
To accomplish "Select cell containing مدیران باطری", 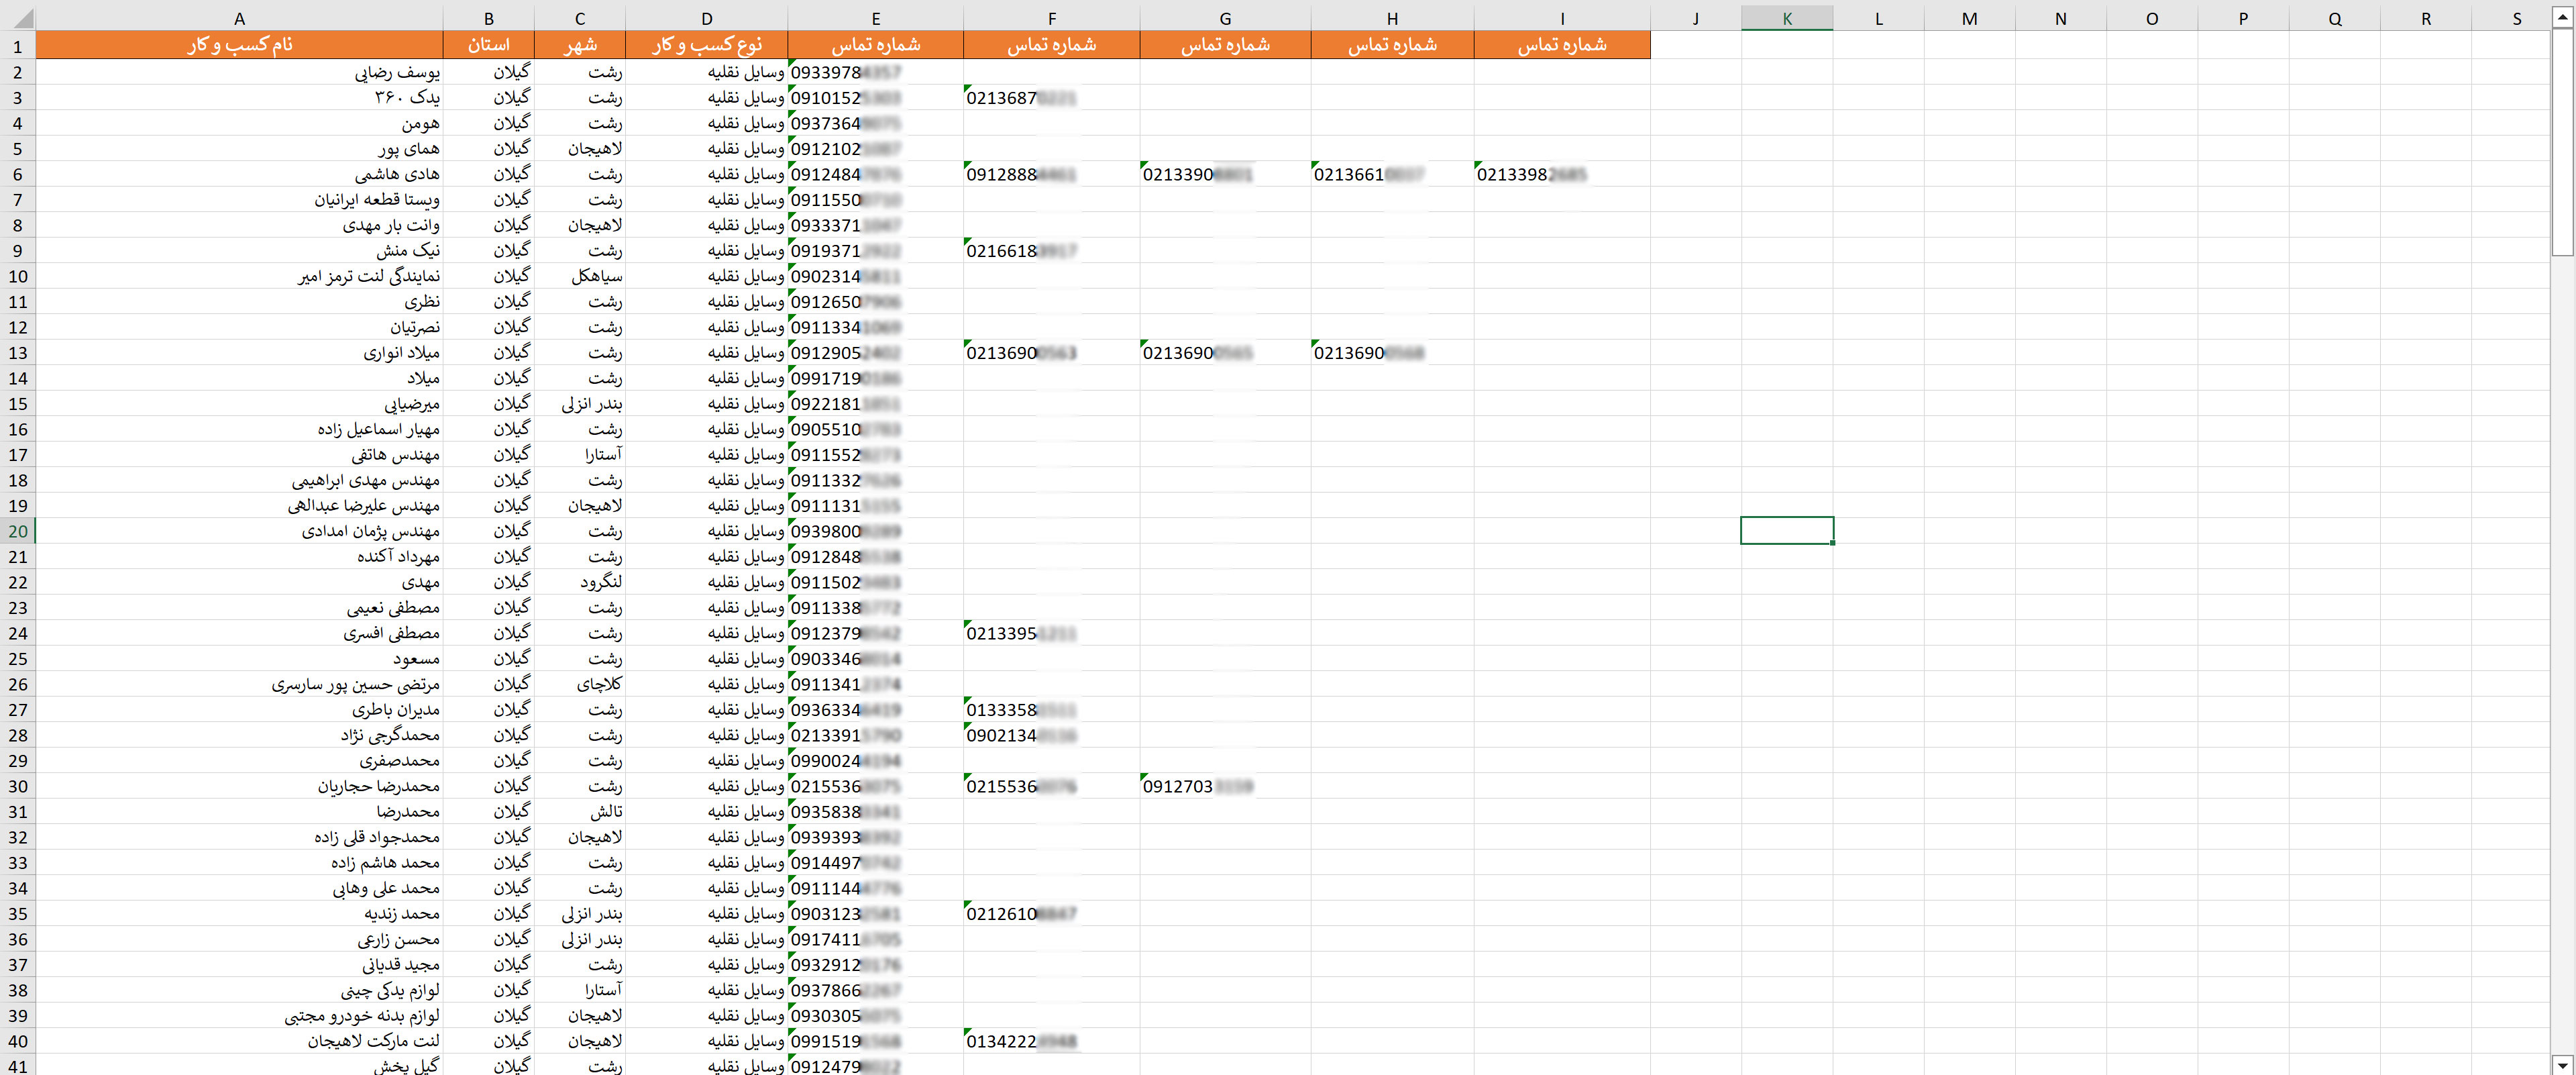I will point(239,709).
